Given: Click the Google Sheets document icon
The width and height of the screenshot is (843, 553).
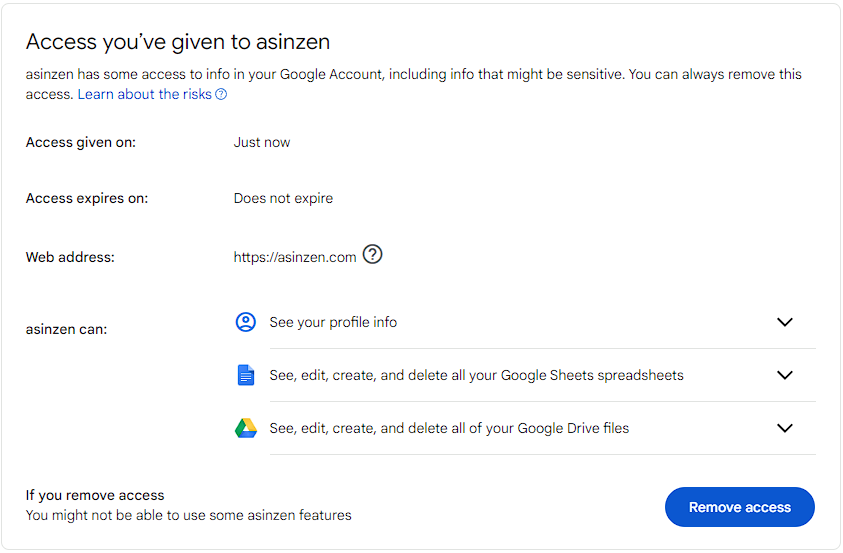Looking at the screenshot, I should point(246,375).
